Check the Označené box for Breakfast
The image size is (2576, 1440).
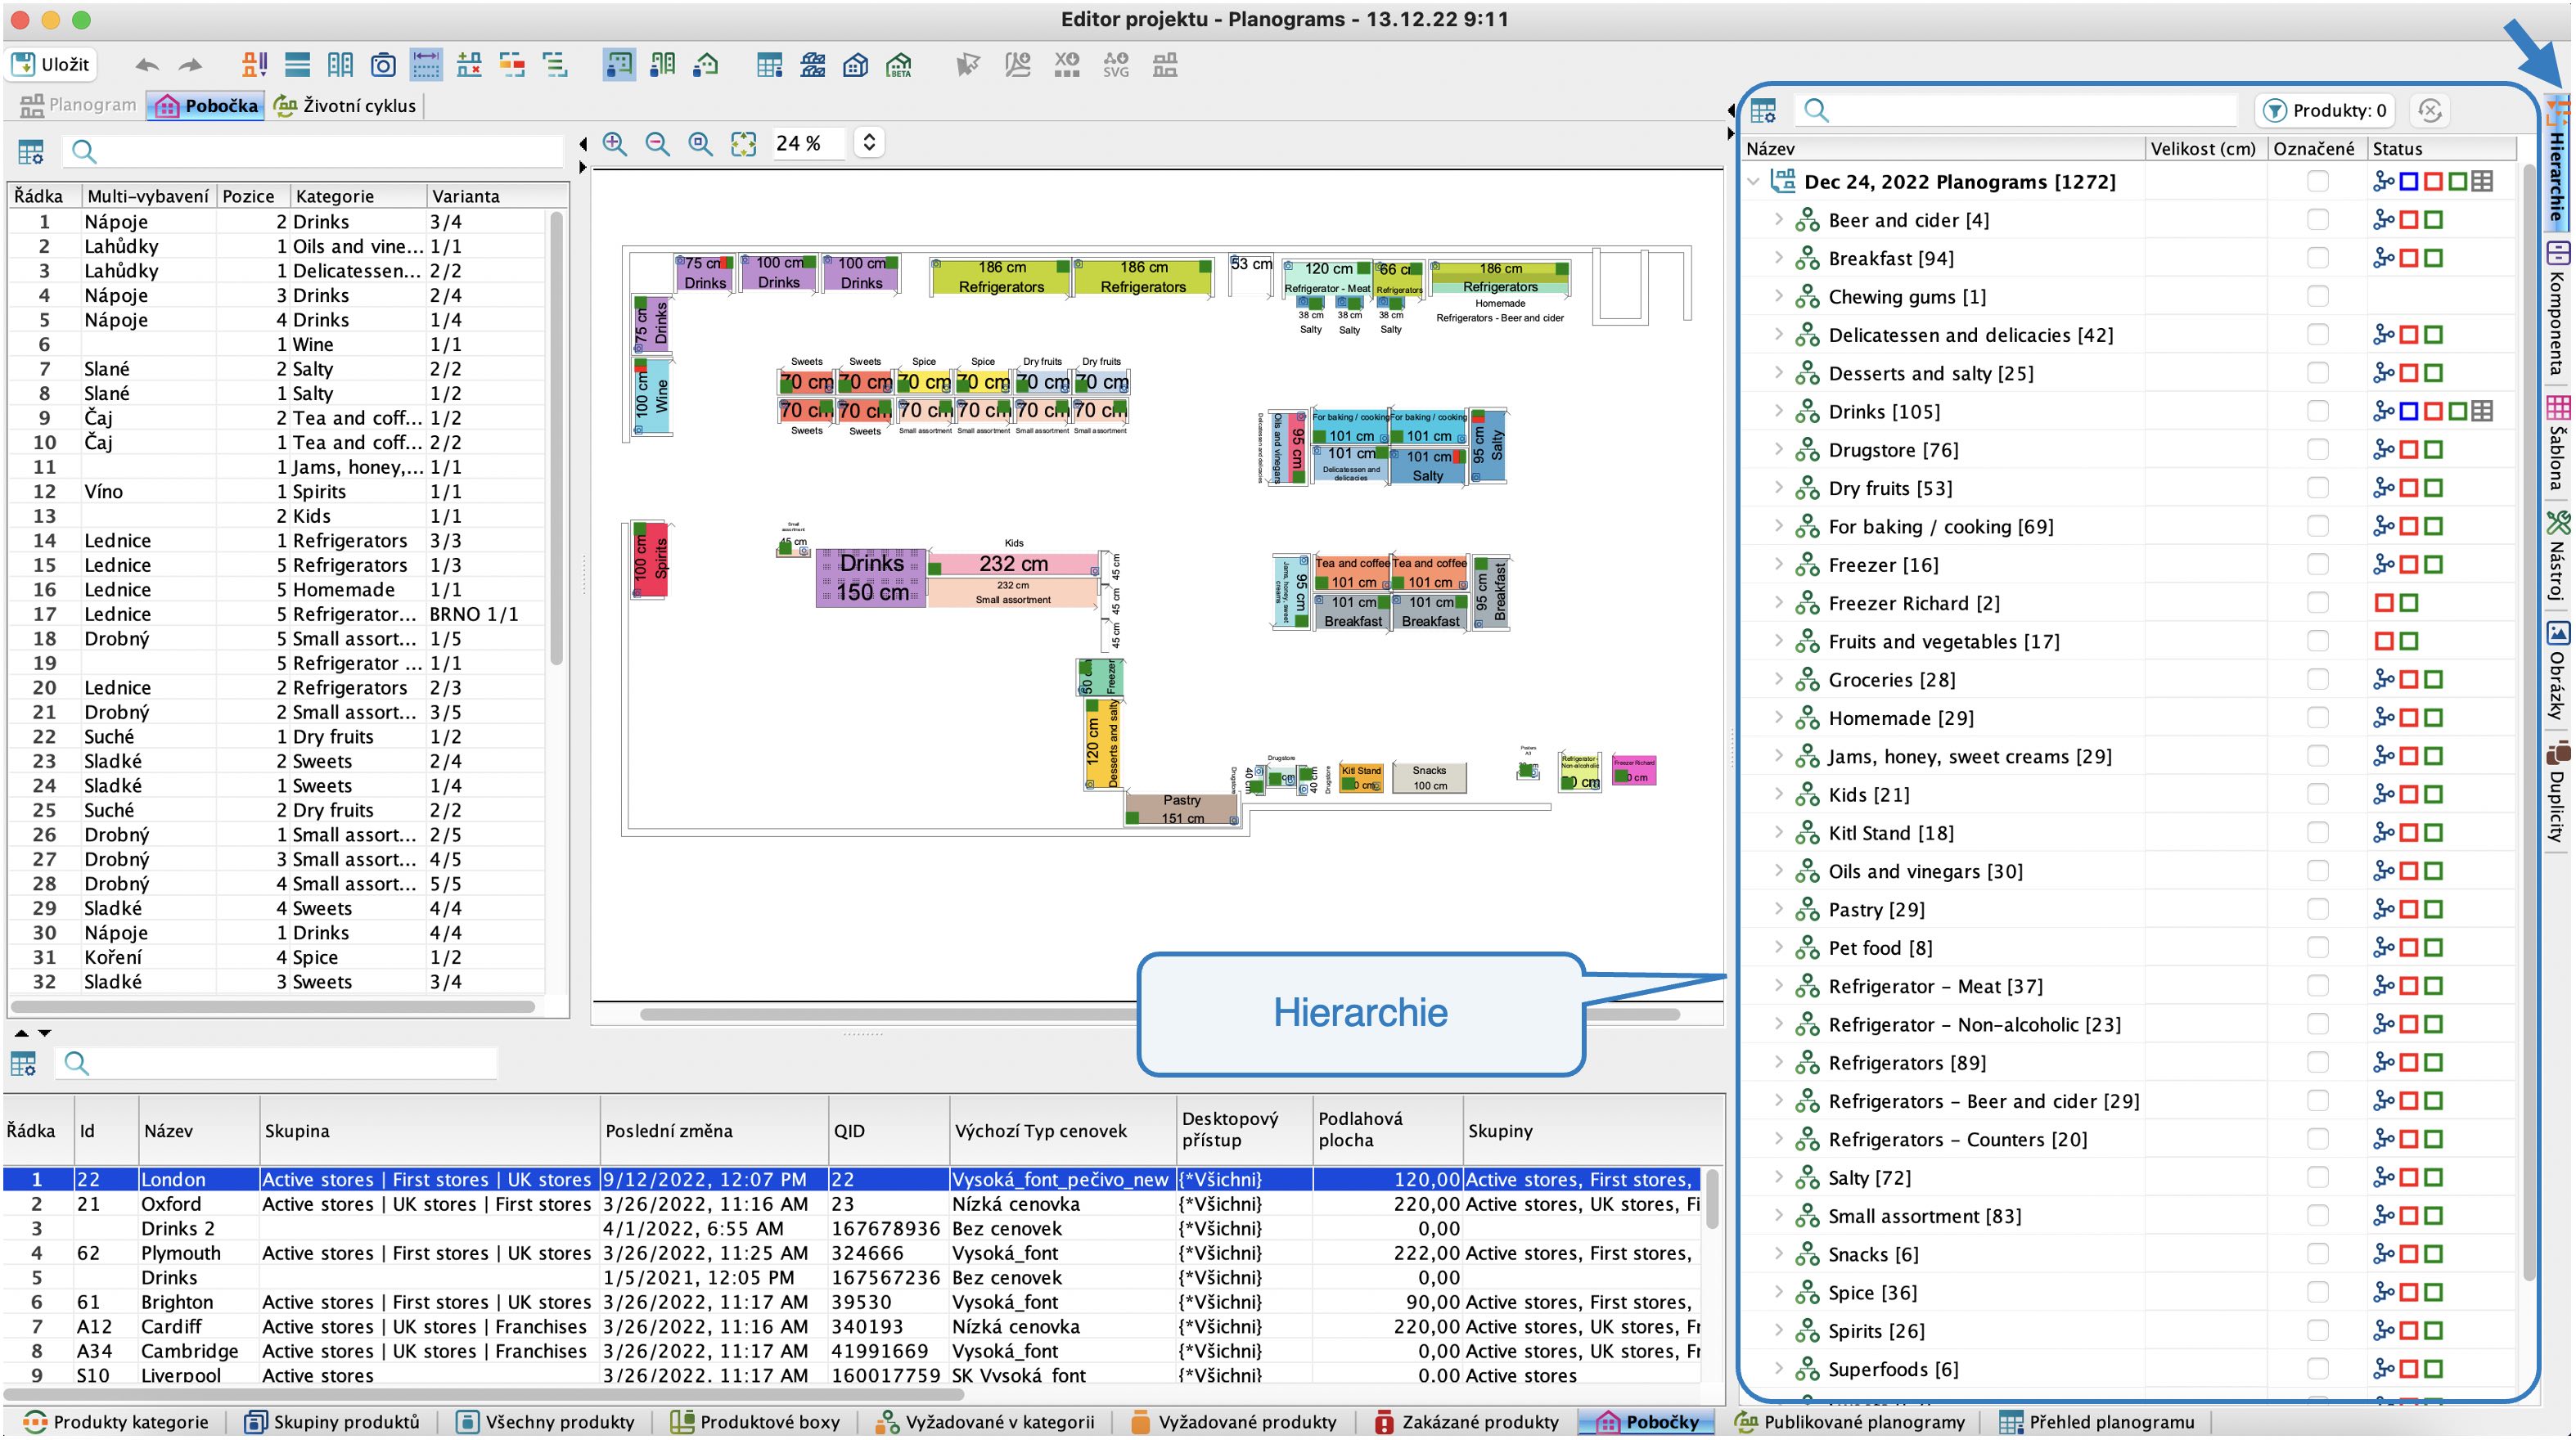(2317, 258)
